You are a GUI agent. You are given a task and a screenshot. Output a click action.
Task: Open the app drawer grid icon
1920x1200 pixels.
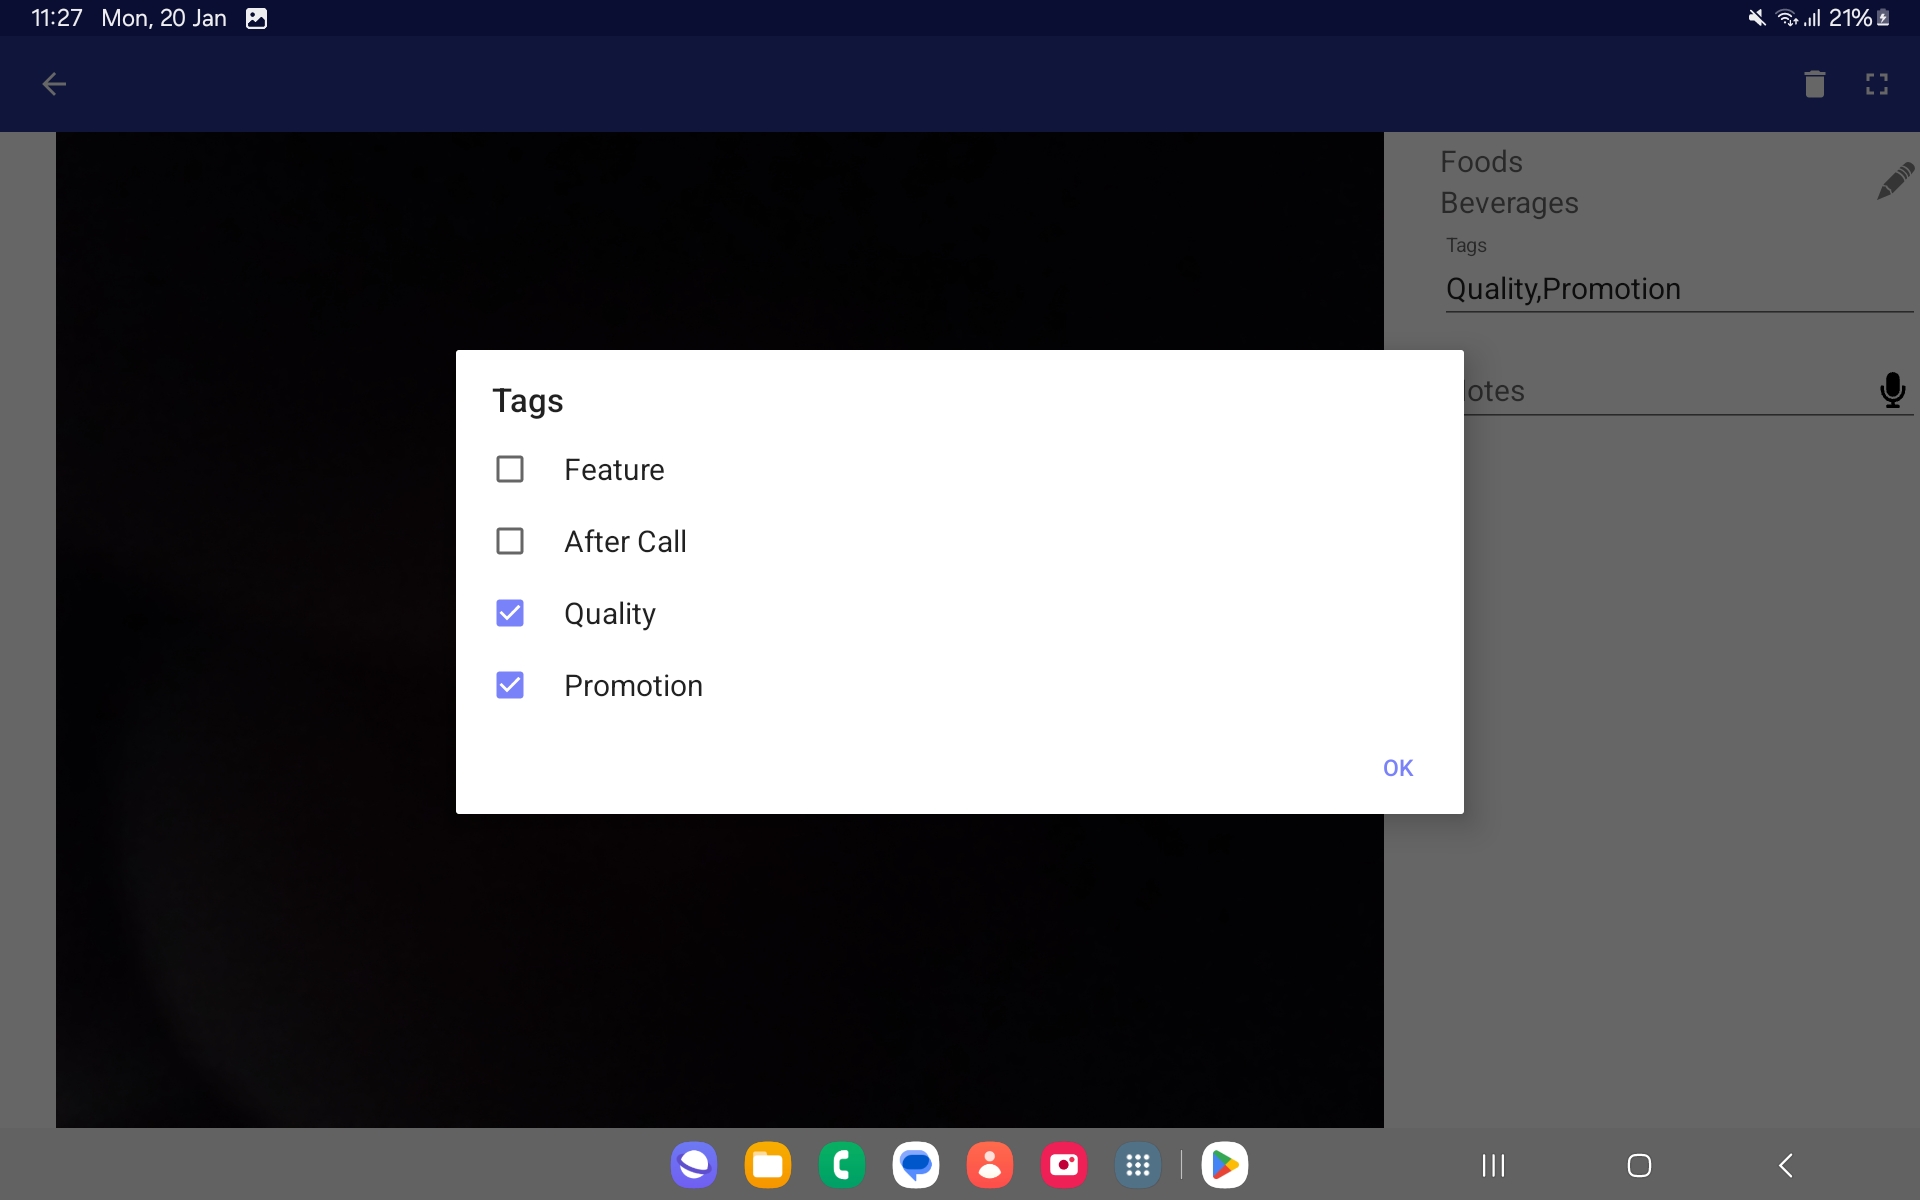(1137, 1165)
